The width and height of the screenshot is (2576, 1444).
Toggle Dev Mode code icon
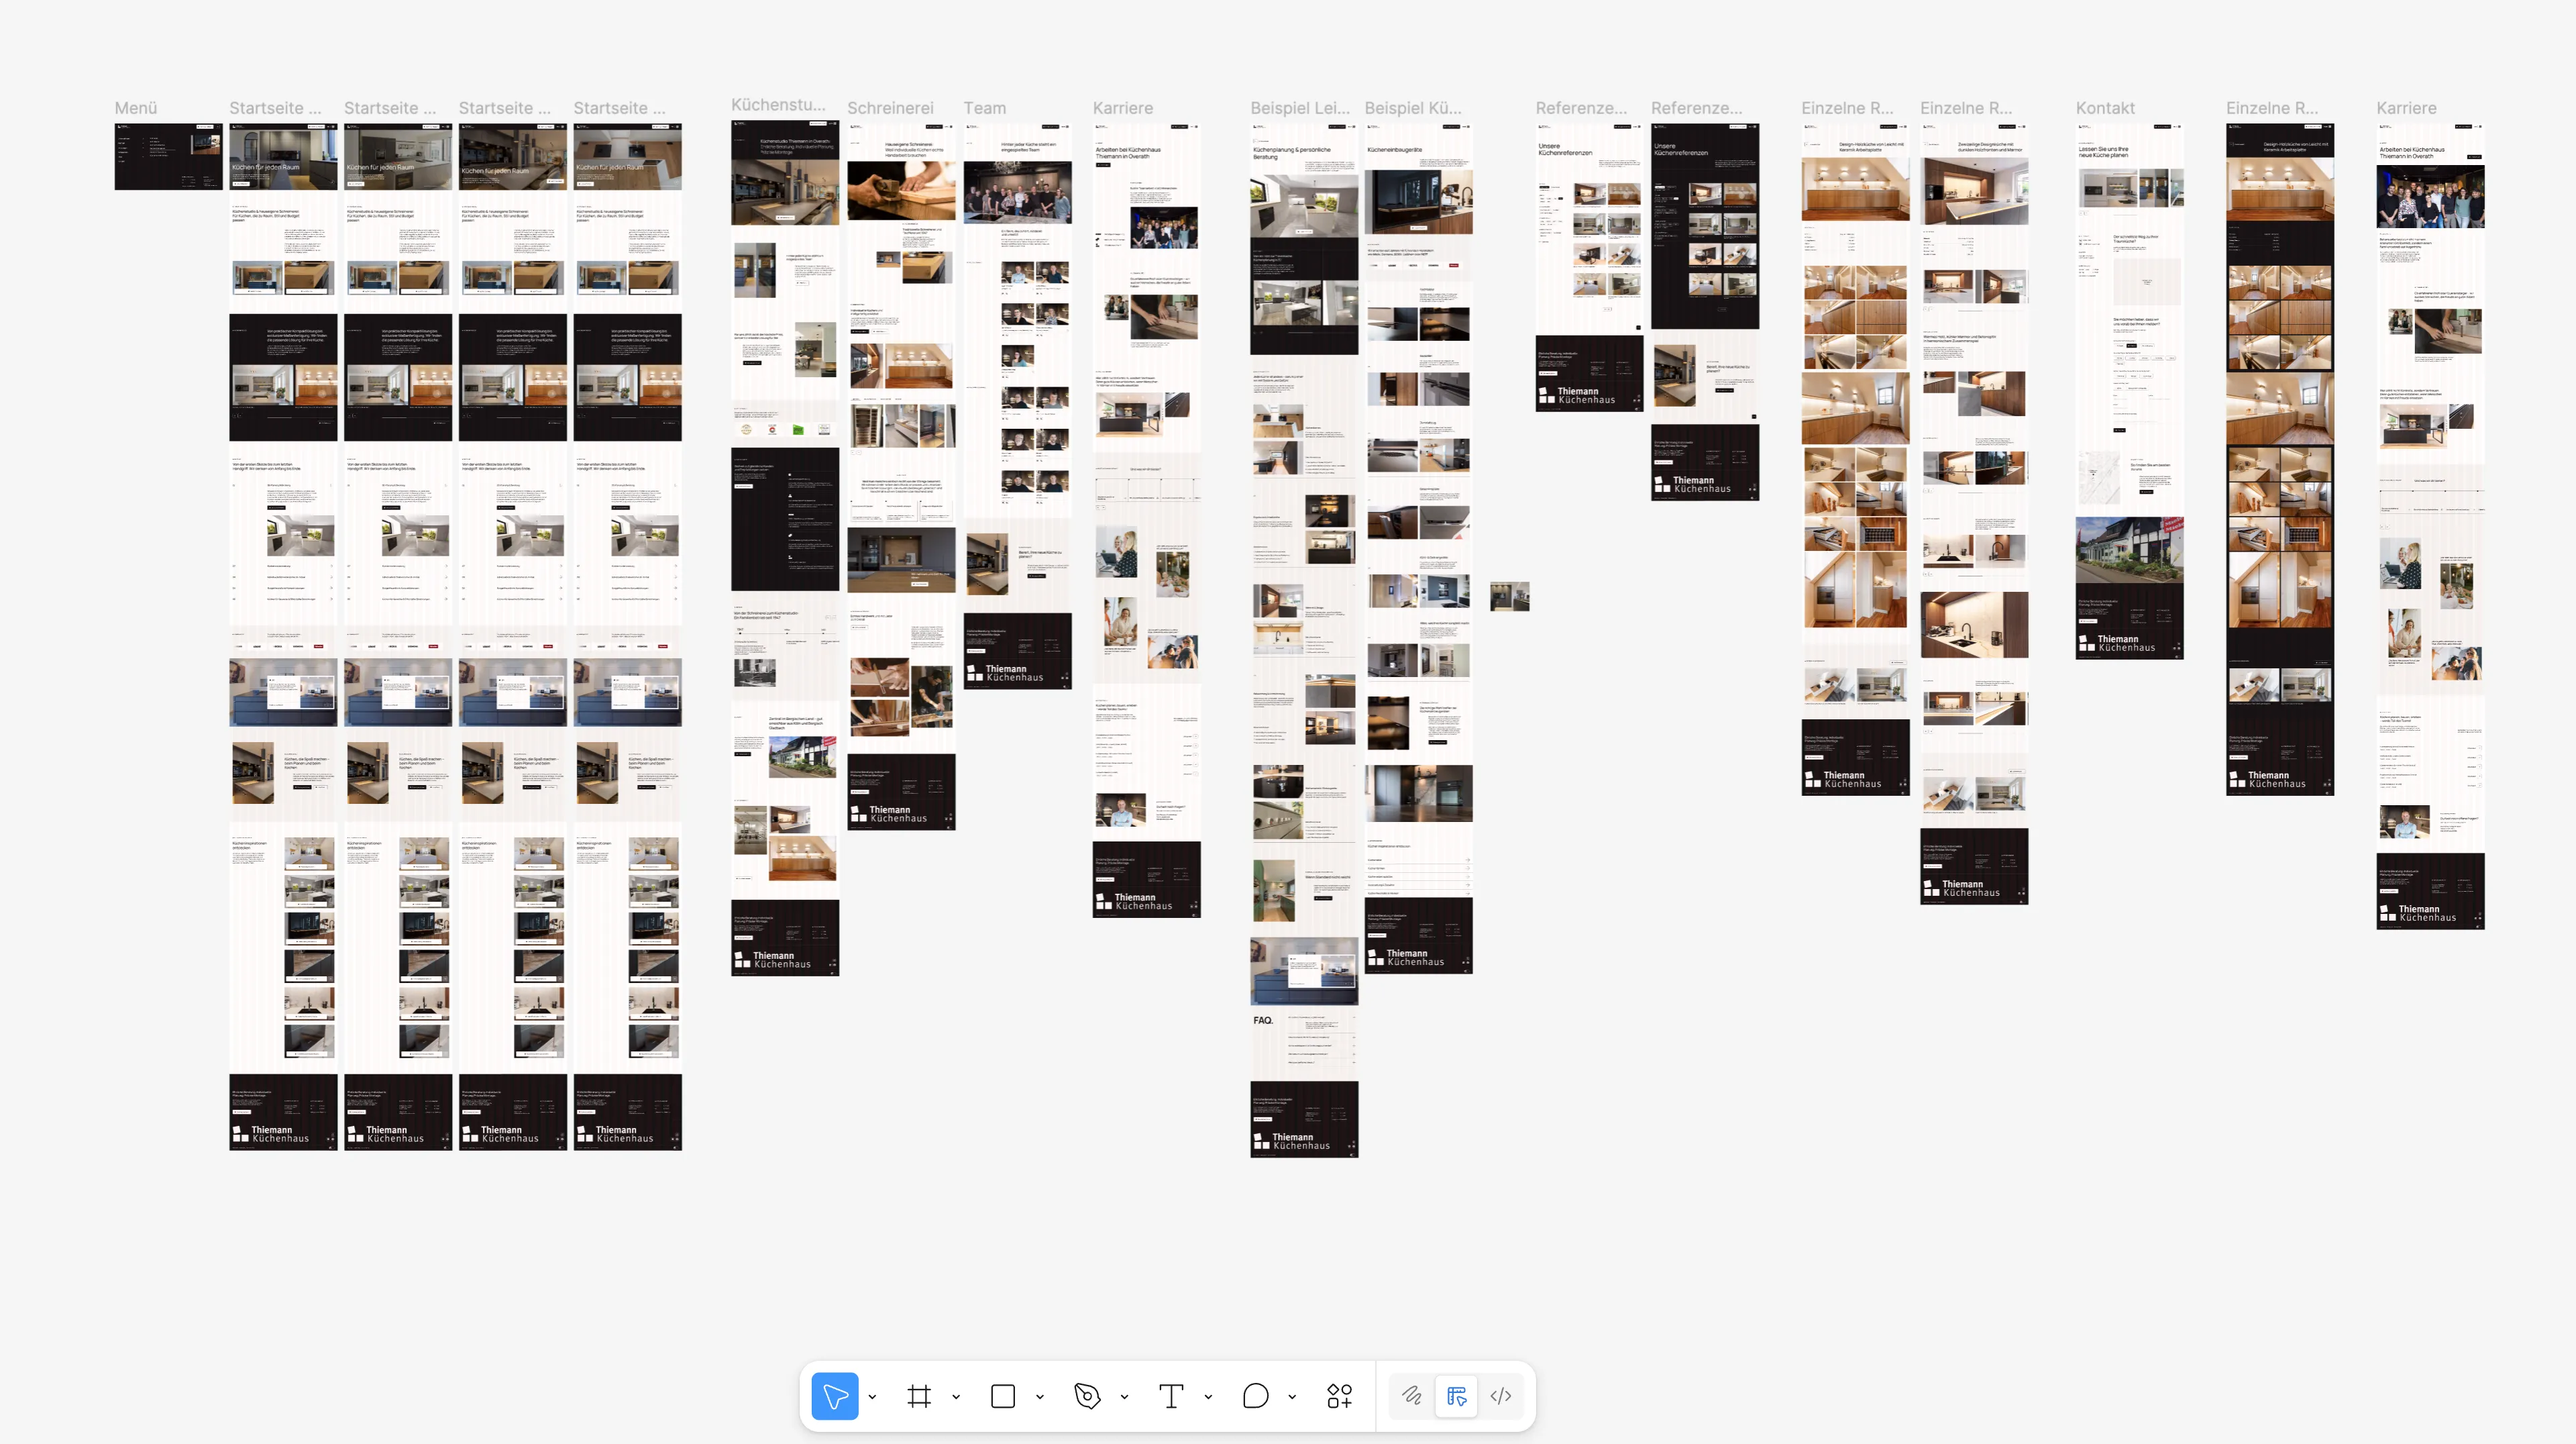[1500, 1396]
